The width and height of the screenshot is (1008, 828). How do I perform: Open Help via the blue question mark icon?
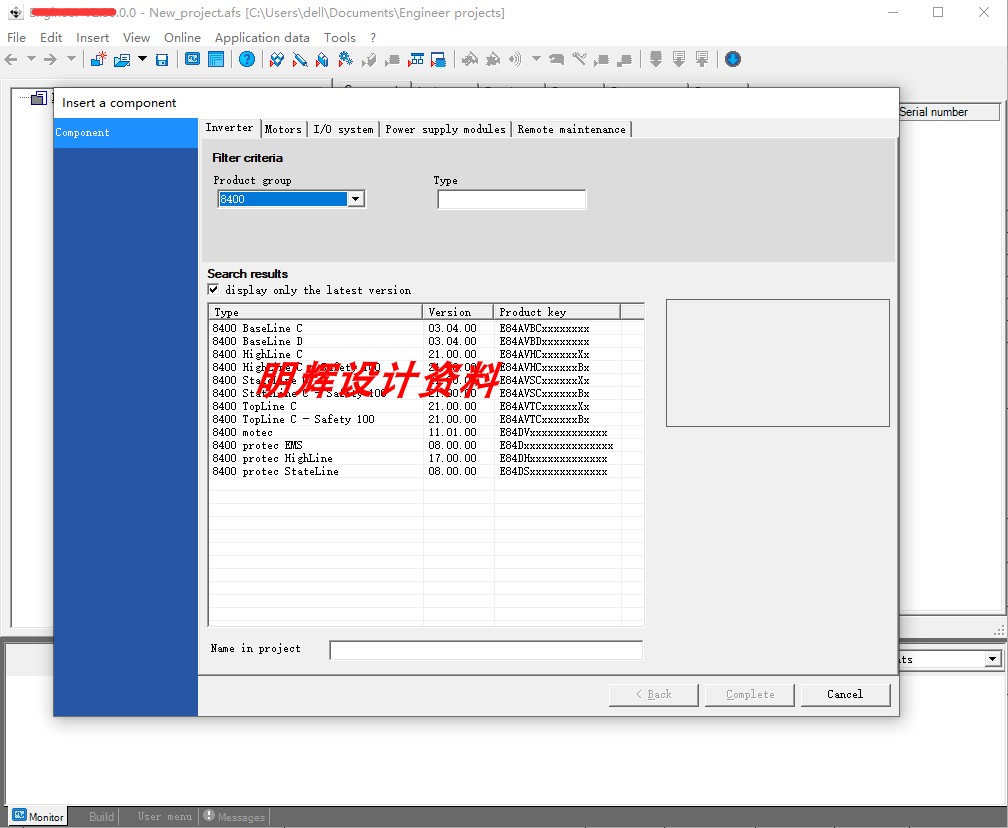pos(246,59)
